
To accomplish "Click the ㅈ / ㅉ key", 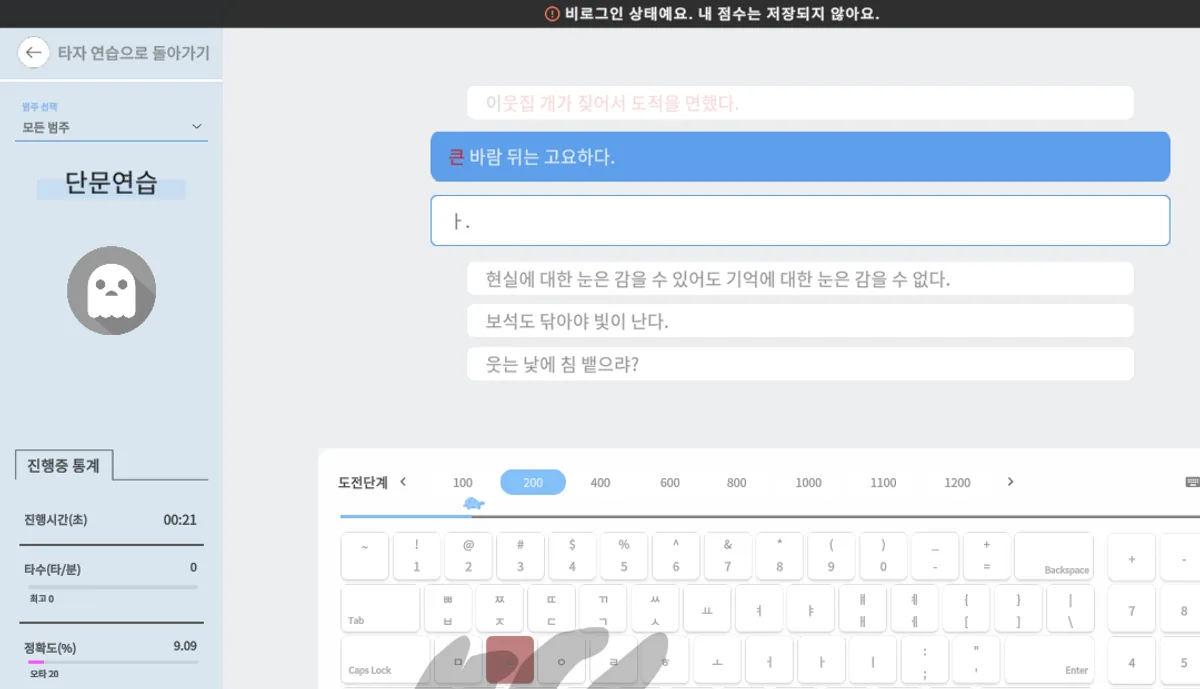I will [500, 608].
